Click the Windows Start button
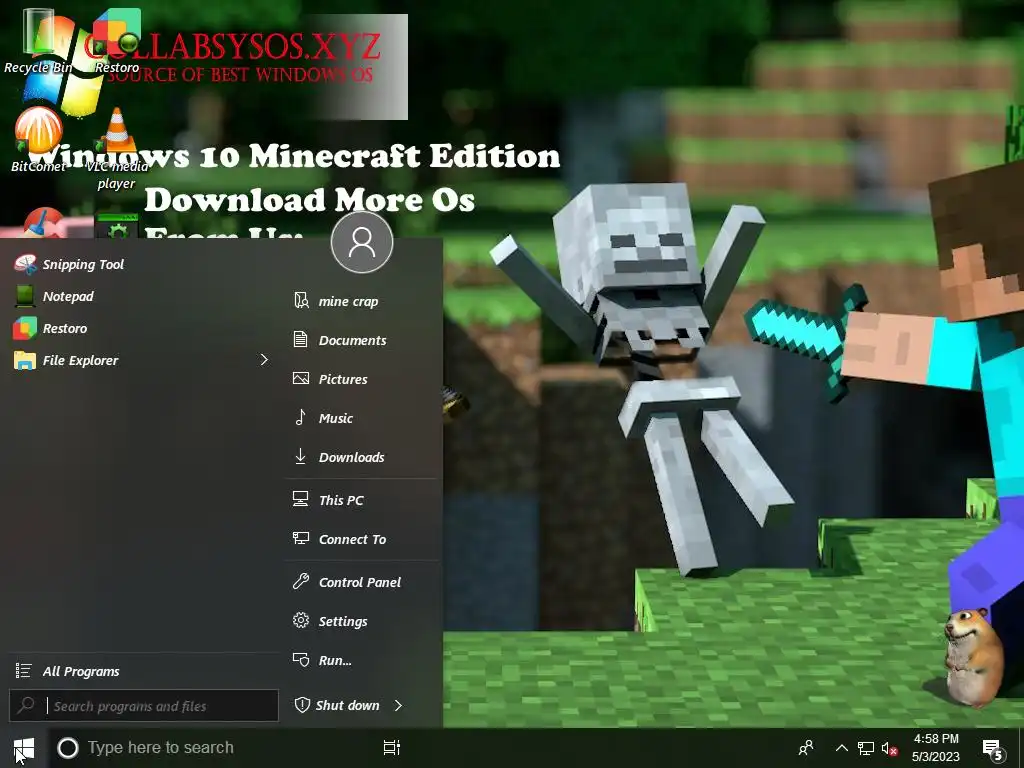The width and height of the screenshot is (1024, 768). 24,748
